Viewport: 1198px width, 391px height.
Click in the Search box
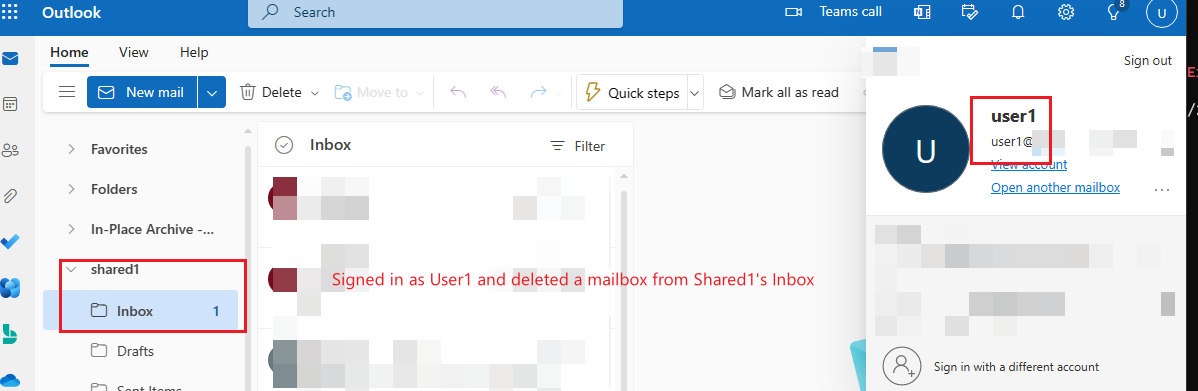435,13
